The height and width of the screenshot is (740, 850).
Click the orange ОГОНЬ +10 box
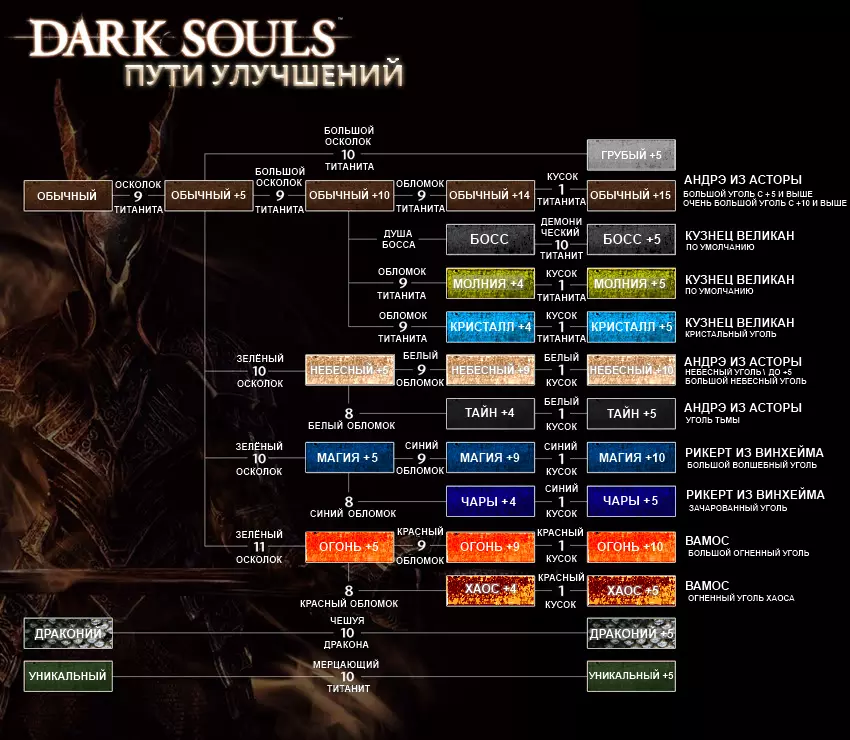tap(631, 547)
